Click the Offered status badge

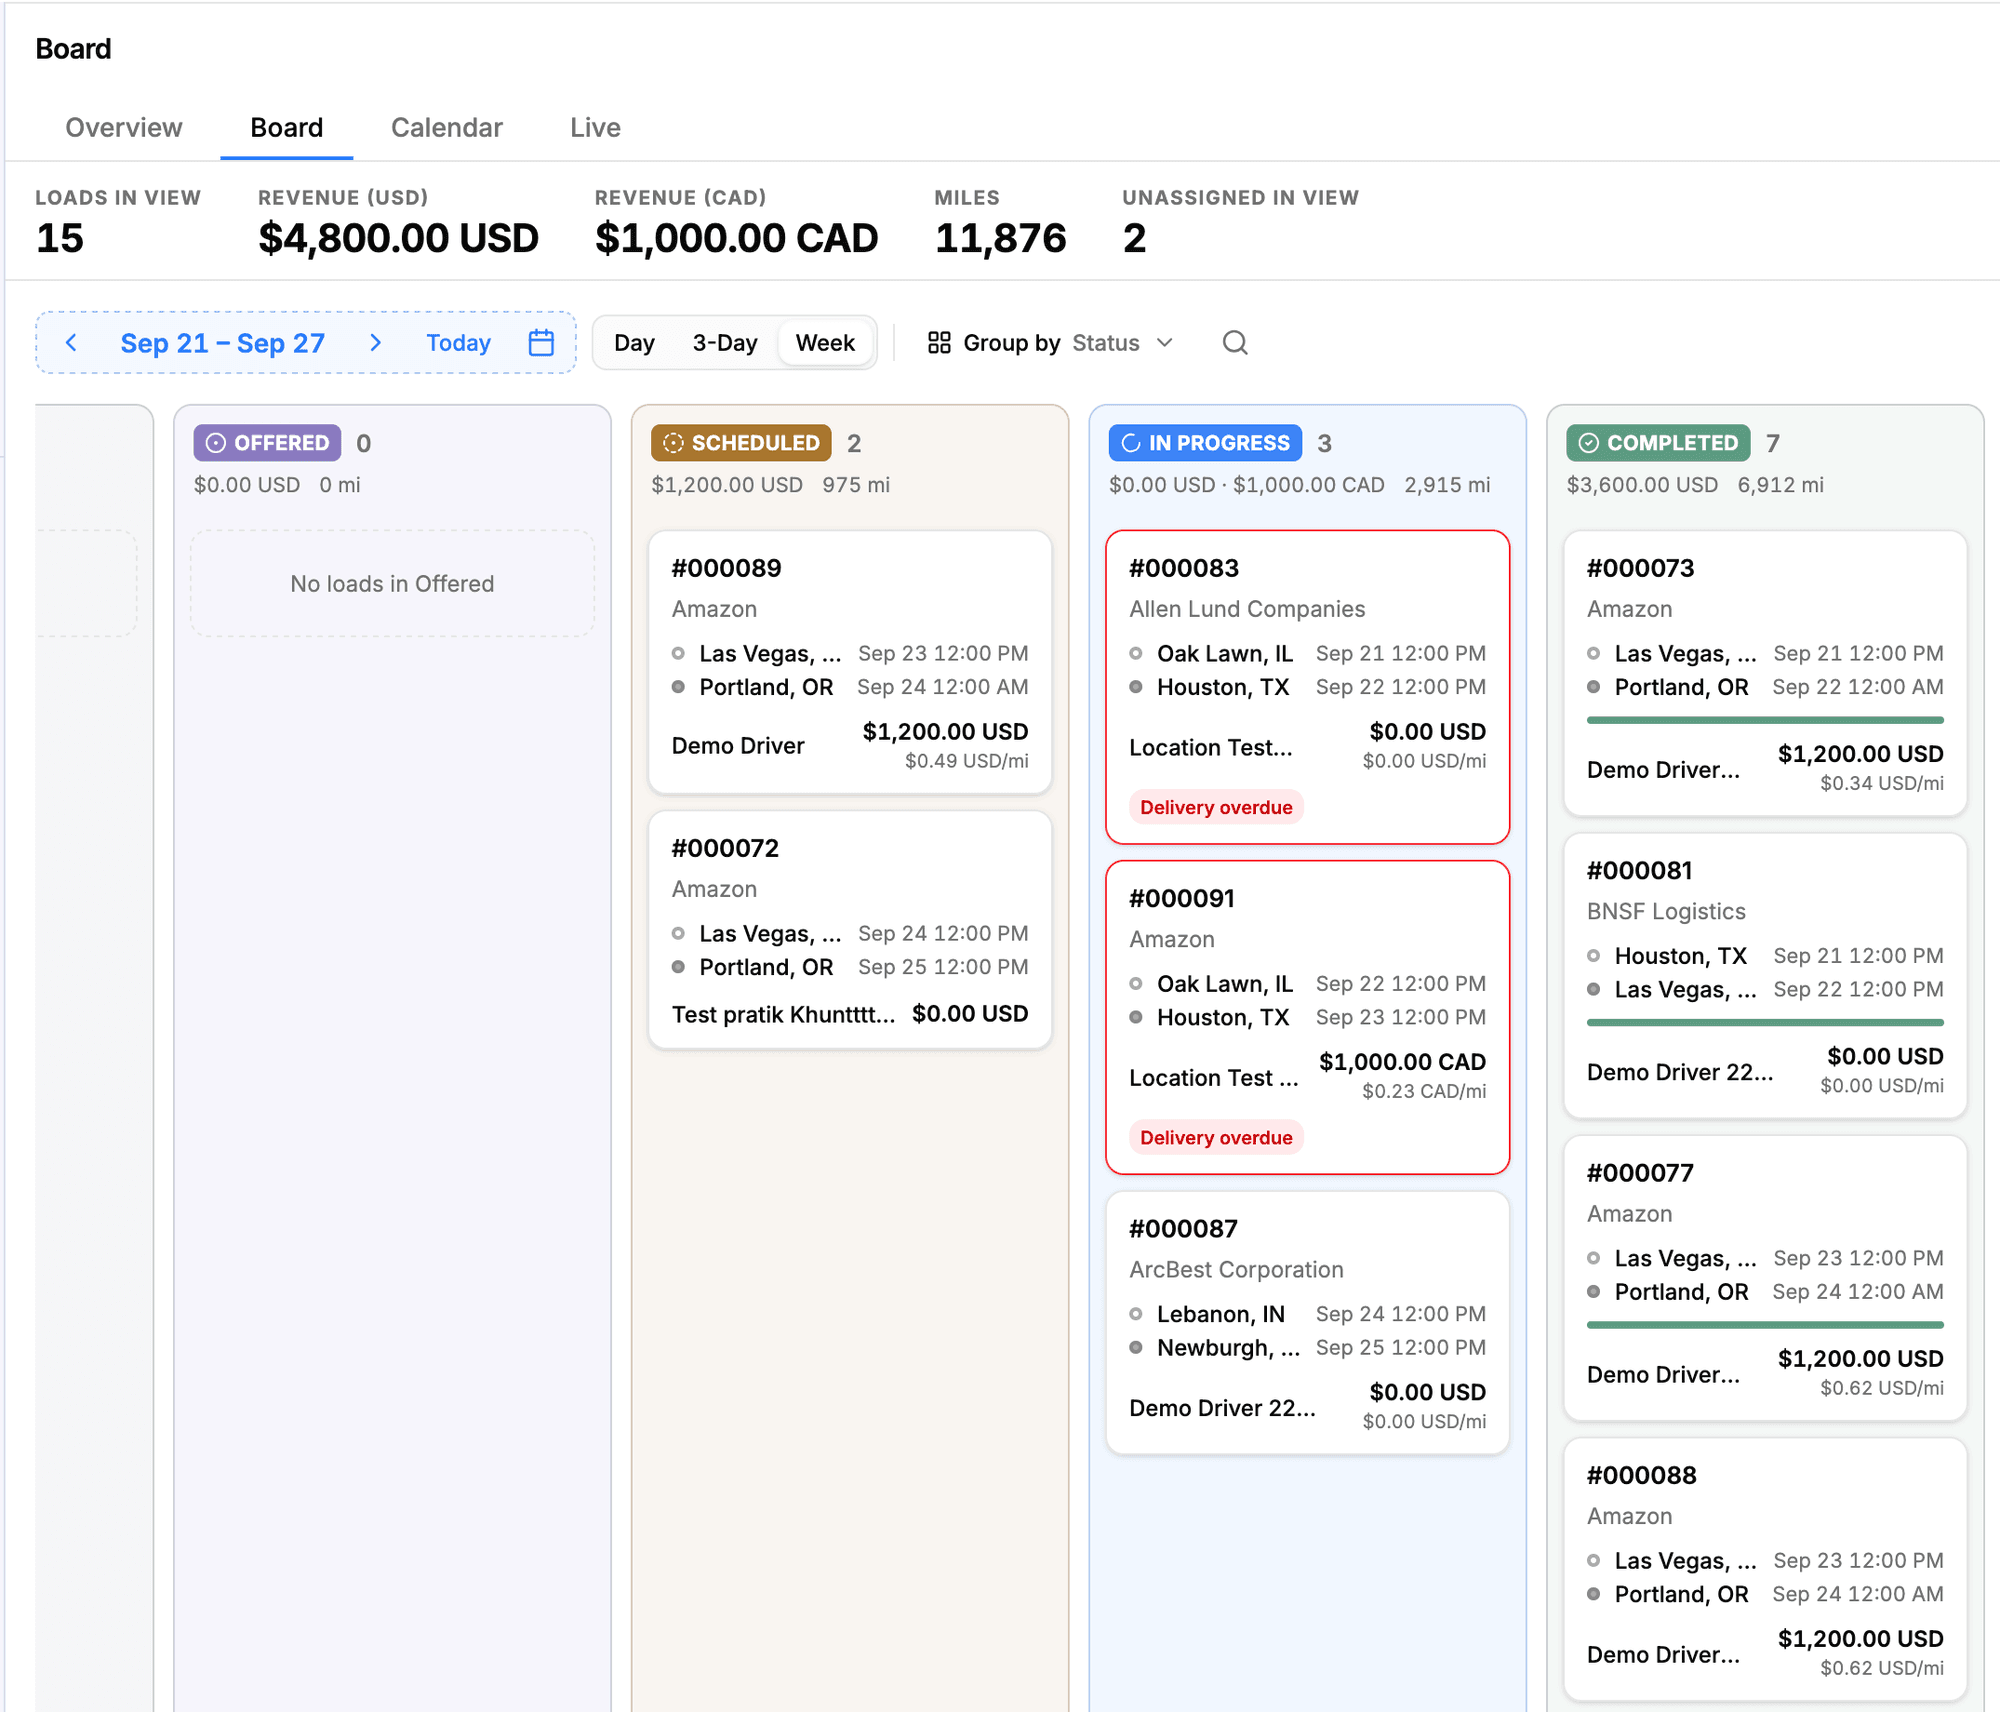[x=267, y=443]
